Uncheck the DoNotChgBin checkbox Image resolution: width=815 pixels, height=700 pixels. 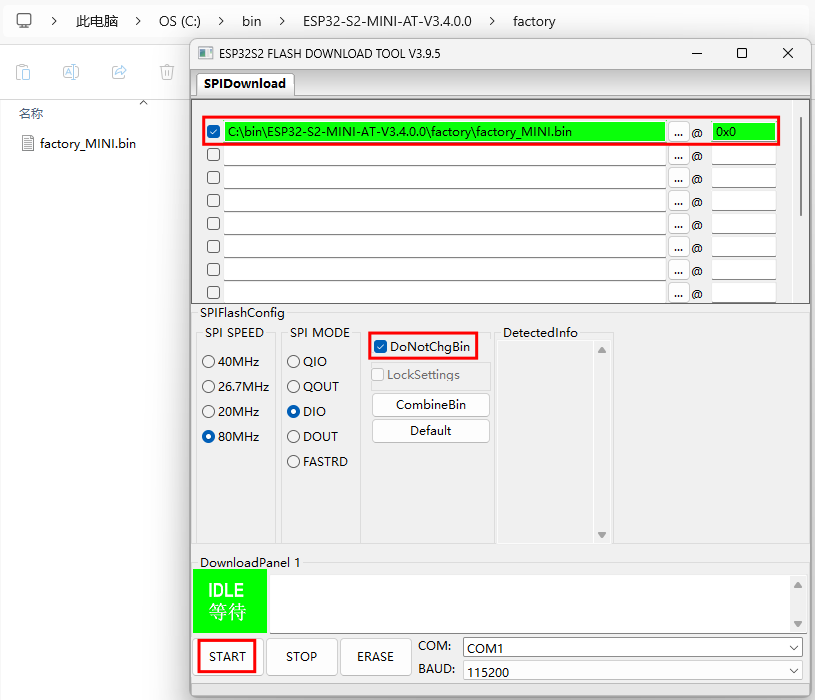(x=380, y=347)
